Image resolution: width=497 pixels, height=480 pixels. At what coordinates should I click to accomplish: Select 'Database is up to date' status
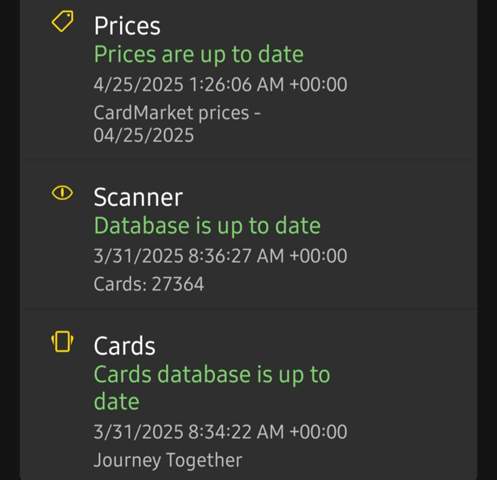click(x=207, y=226)
